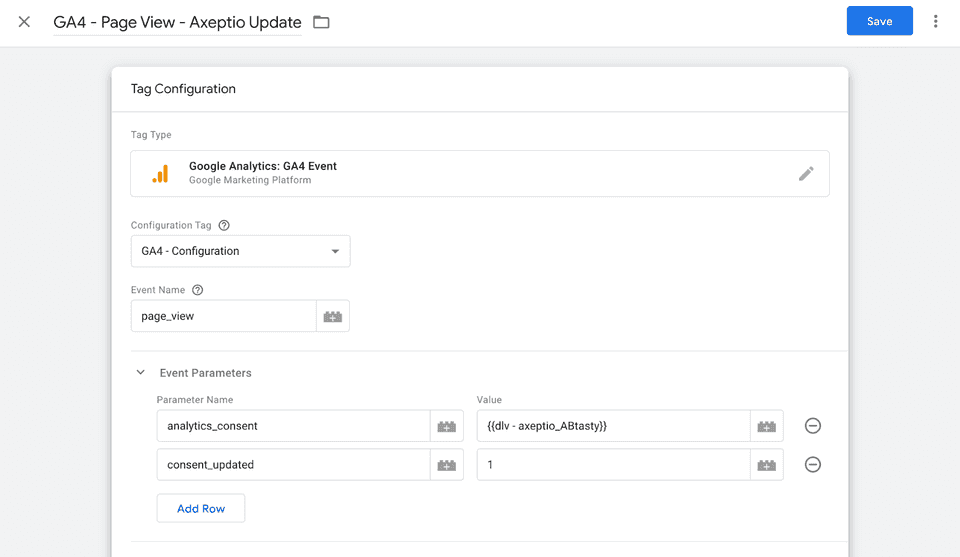Click the Add Row button
This screenshot has width=960, height=557.
click(x=201, y=508)
